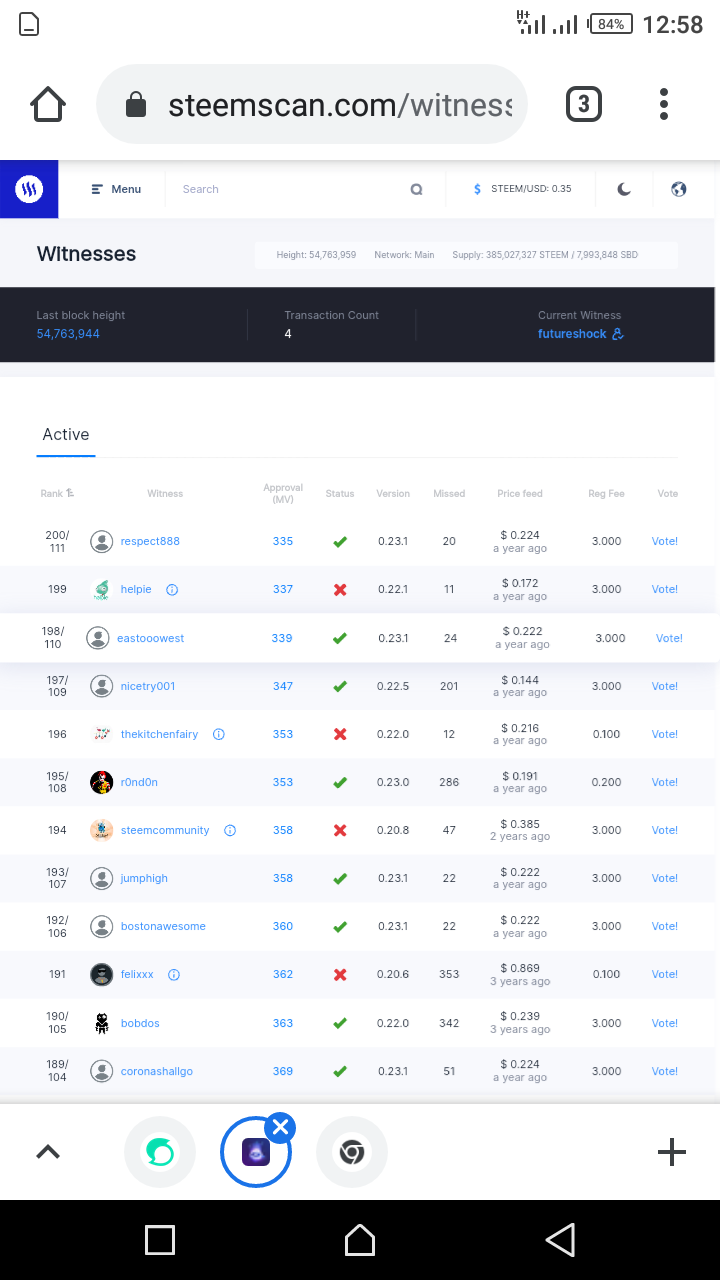
Task: Tap the steemscan.com address bar
Action: pyautogui.click(x=311, y=104)
